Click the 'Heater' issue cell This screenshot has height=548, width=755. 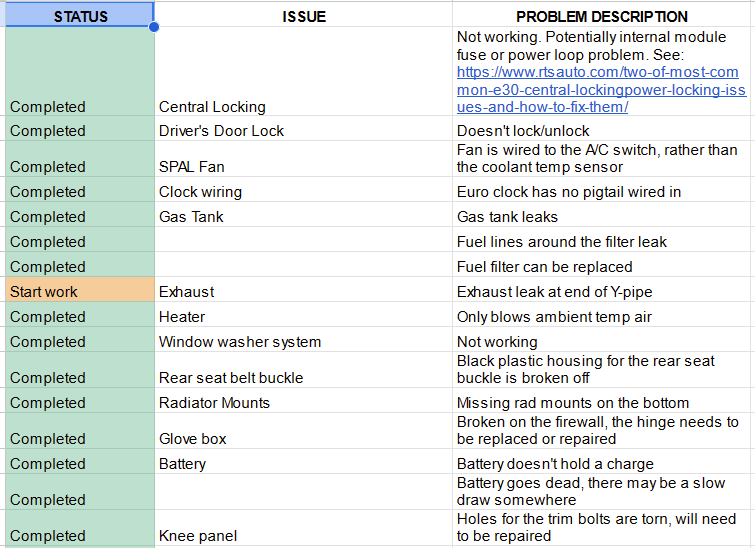(182, 317)
